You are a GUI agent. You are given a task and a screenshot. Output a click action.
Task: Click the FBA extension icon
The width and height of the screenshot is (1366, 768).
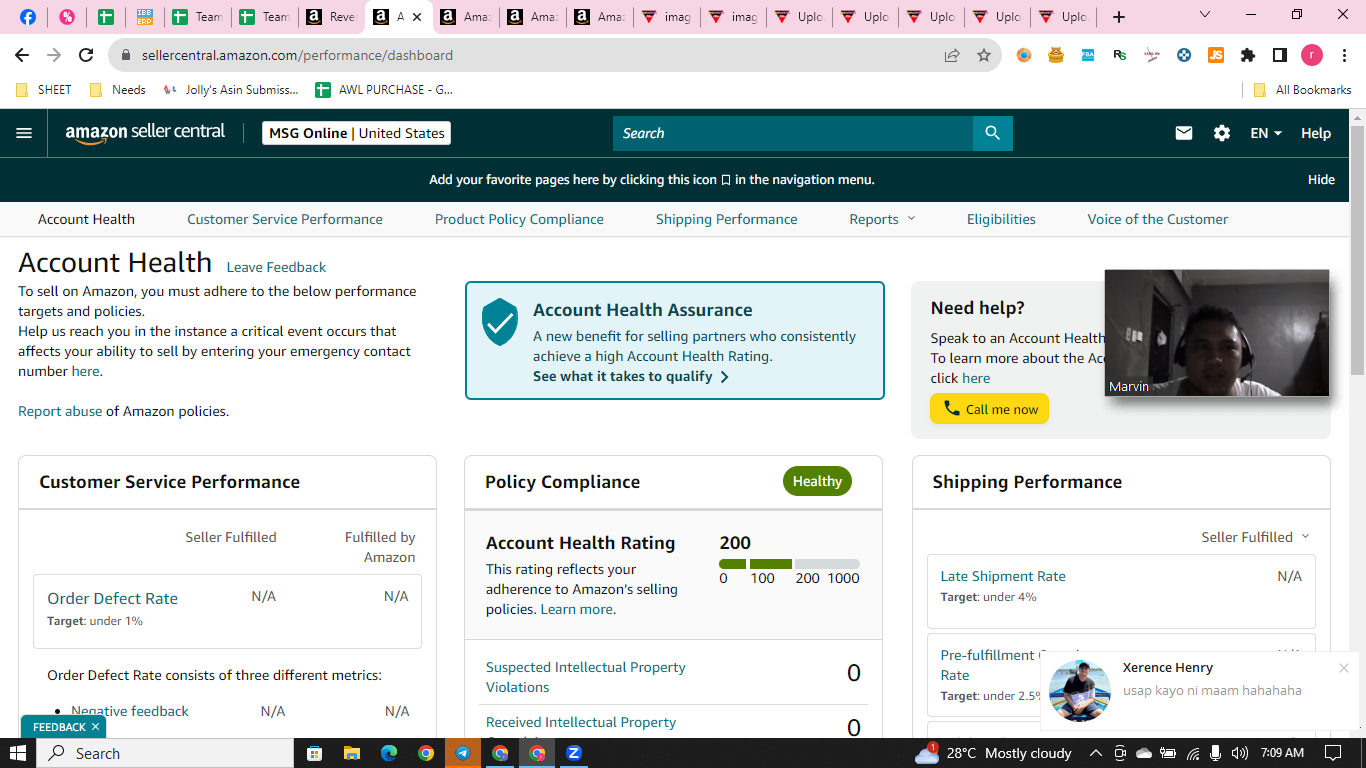pyautogui.click(x=1088, y=55)
